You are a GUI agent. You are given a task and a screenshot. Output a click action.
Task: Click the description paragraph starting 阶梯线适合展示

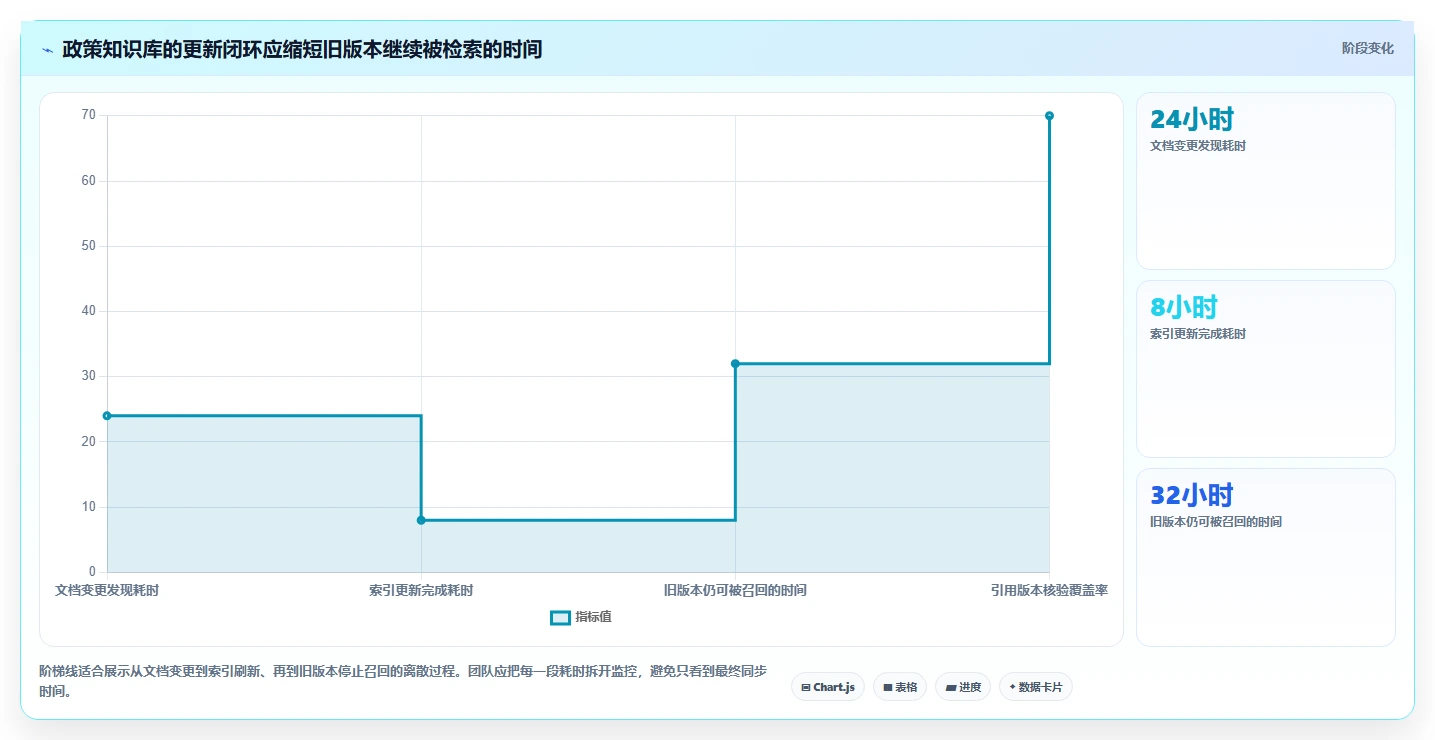point(403,681)
